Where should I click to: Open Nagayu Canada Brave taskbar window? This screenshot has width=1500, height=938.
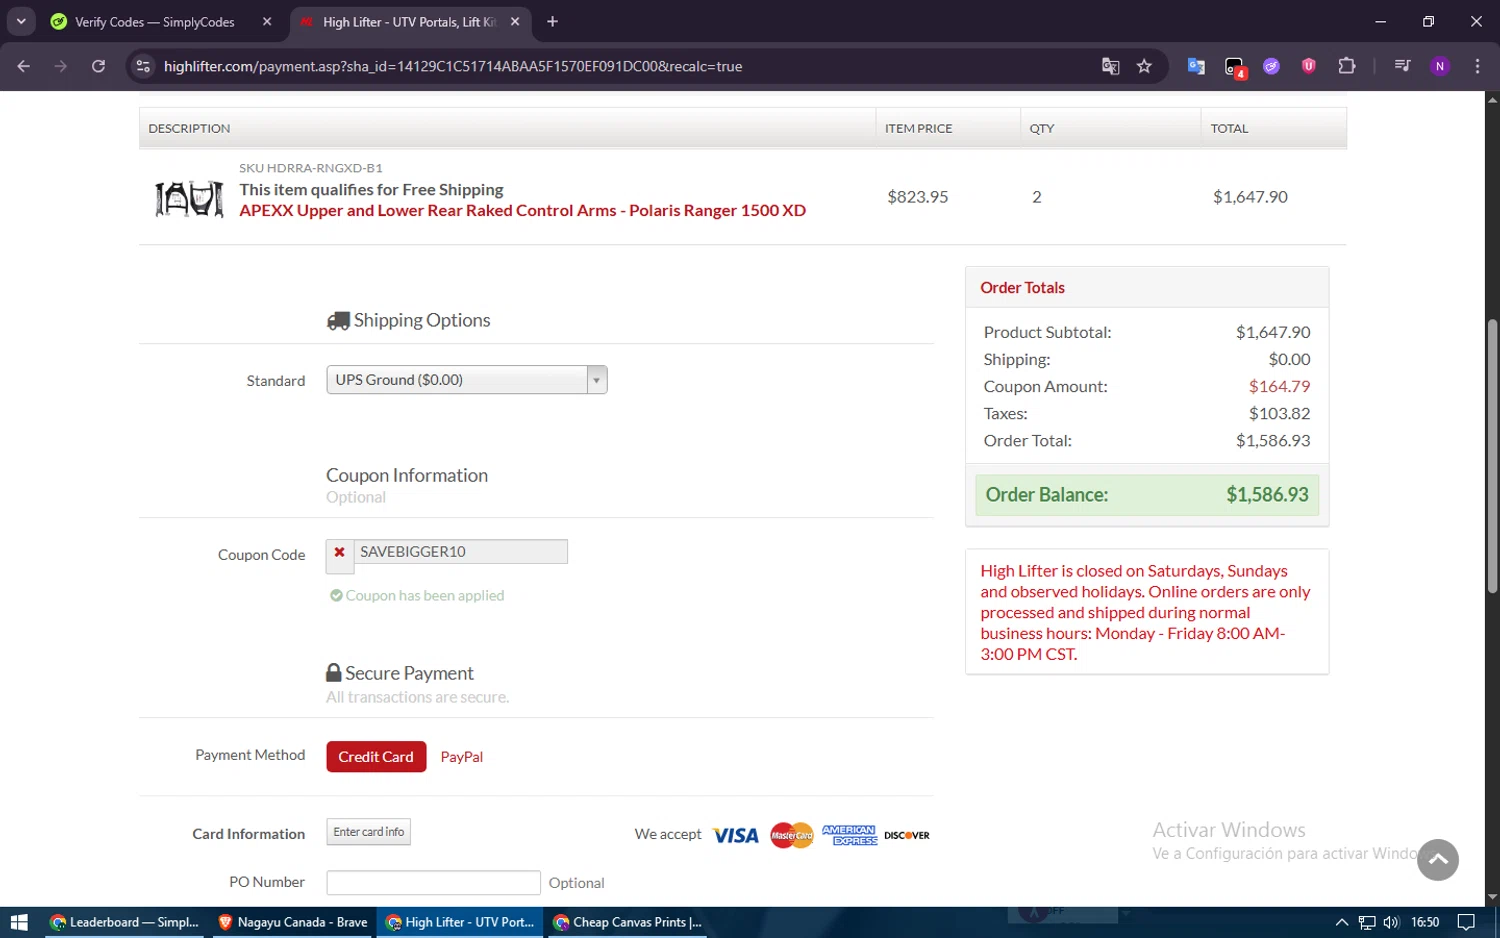(x=293, y=922)
